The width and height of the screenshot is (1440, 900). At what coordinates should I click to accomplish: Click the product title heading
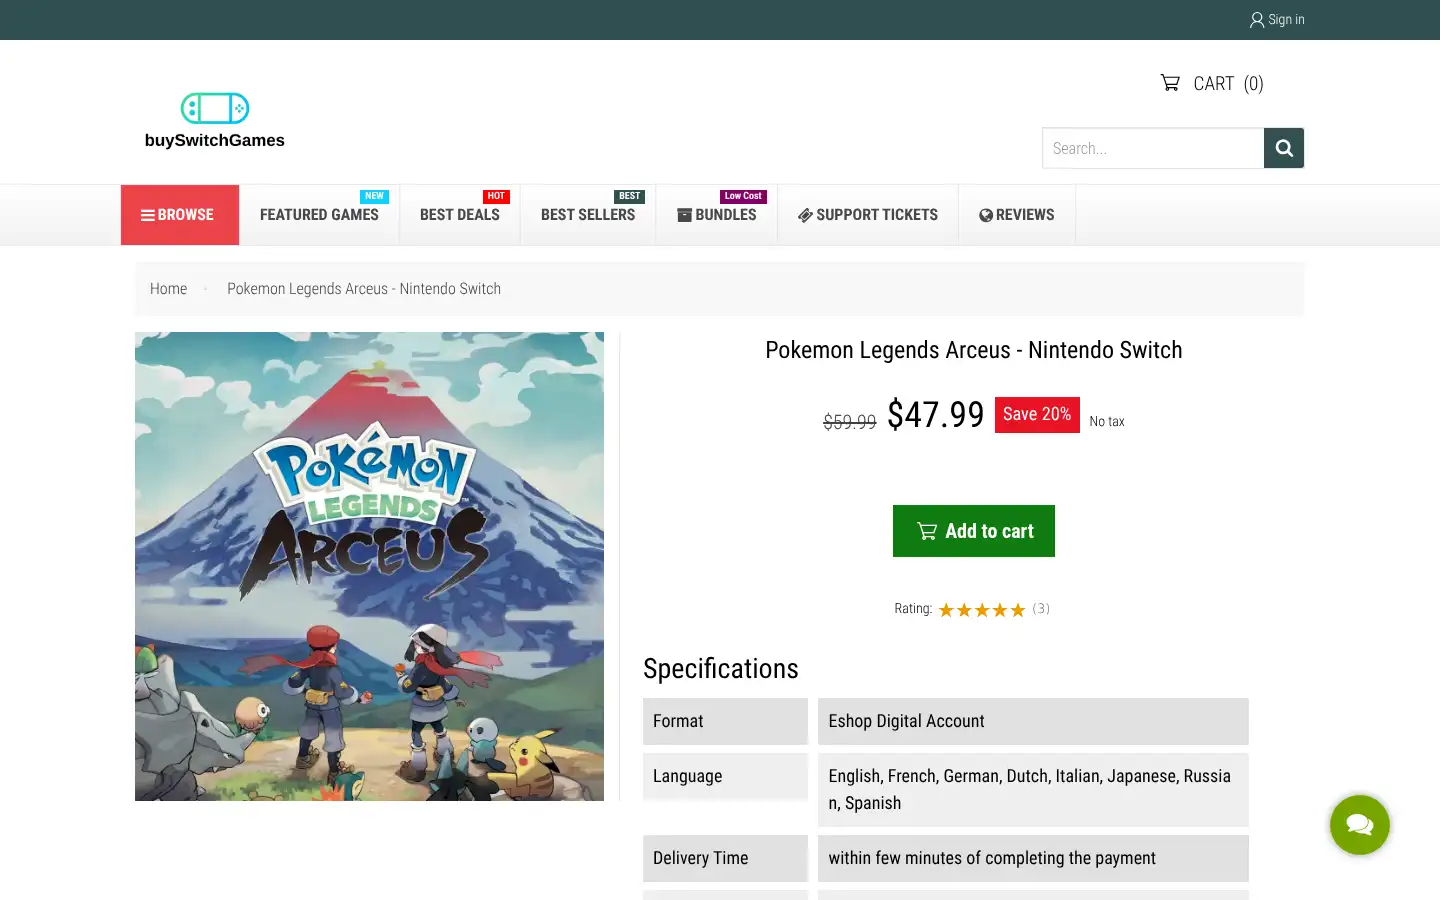click(974, 350)
